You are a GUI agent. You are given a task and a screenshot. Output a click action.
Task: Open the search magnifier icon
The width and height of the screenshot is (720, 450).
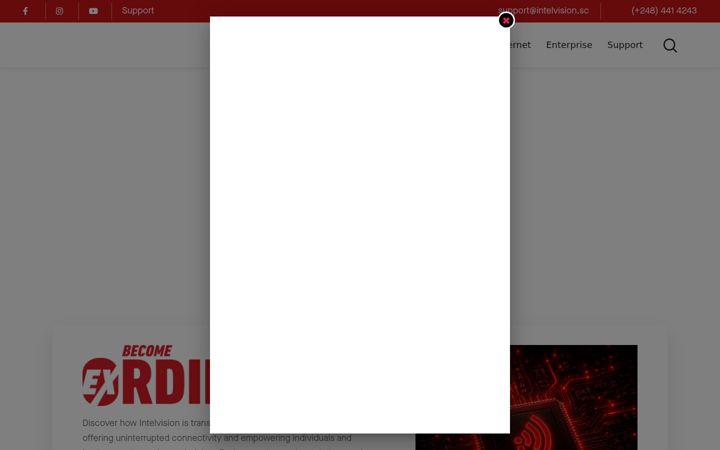[670, 45]
